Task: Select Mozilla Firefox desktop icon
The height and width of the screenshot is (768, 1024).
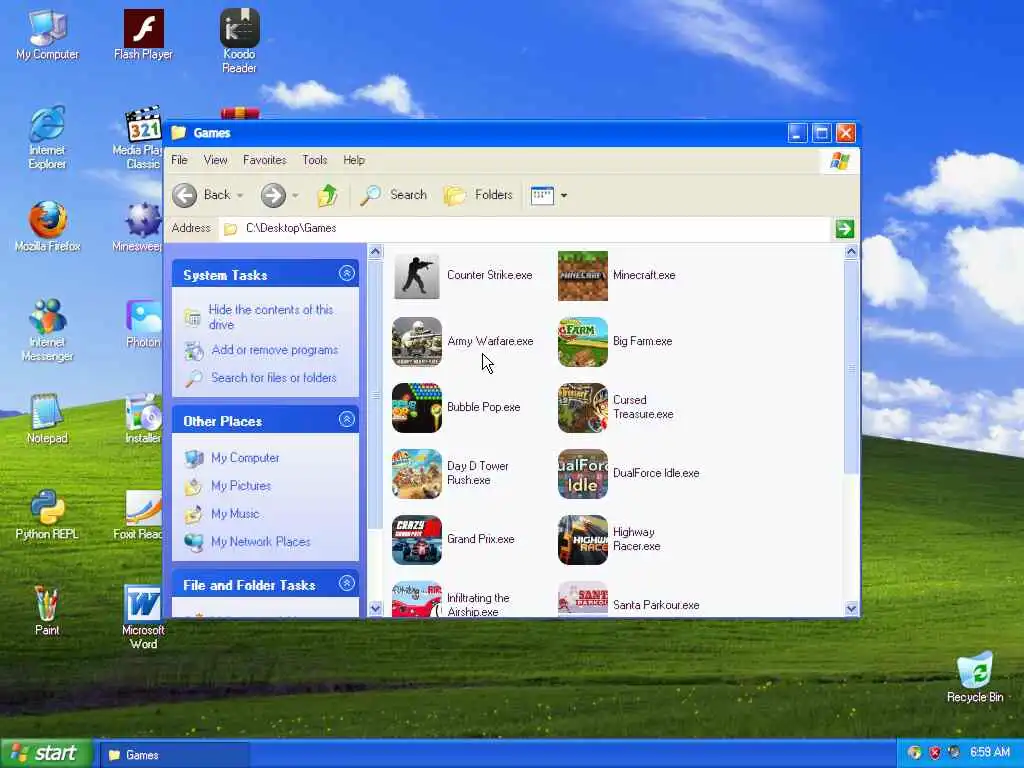Action: point(47,227)
